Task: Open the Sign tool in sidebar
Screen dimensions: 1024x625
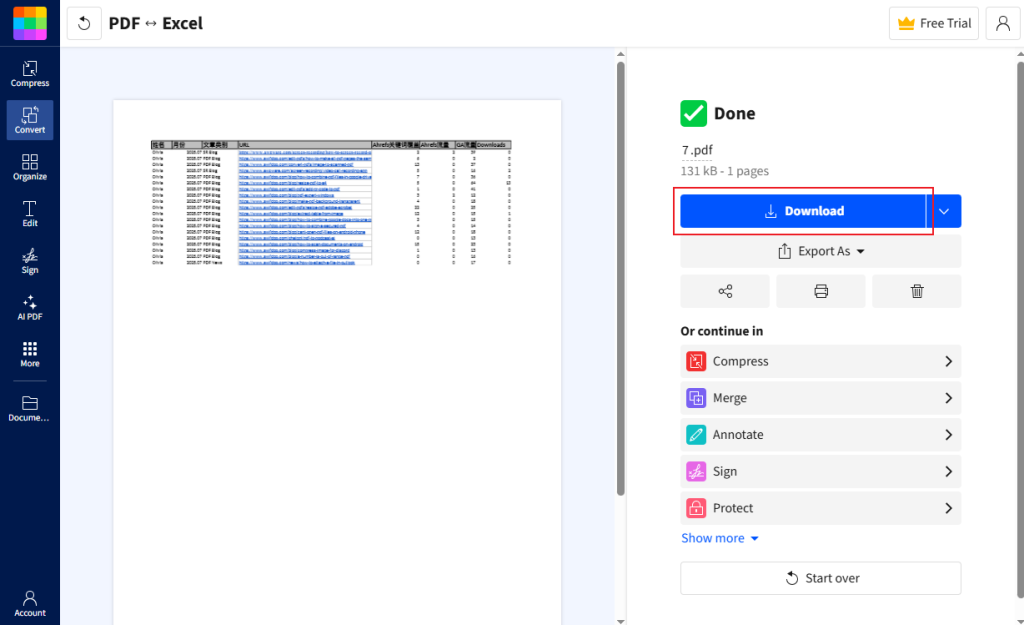Action: [30, 260]
